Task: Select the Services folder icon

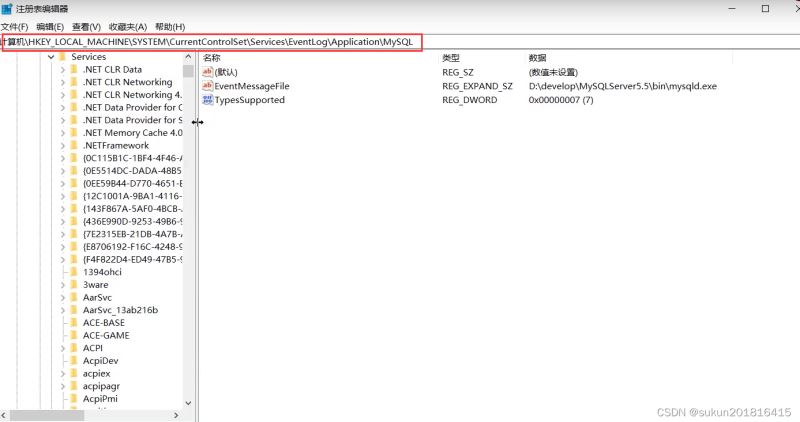Action: pos(62,57)
